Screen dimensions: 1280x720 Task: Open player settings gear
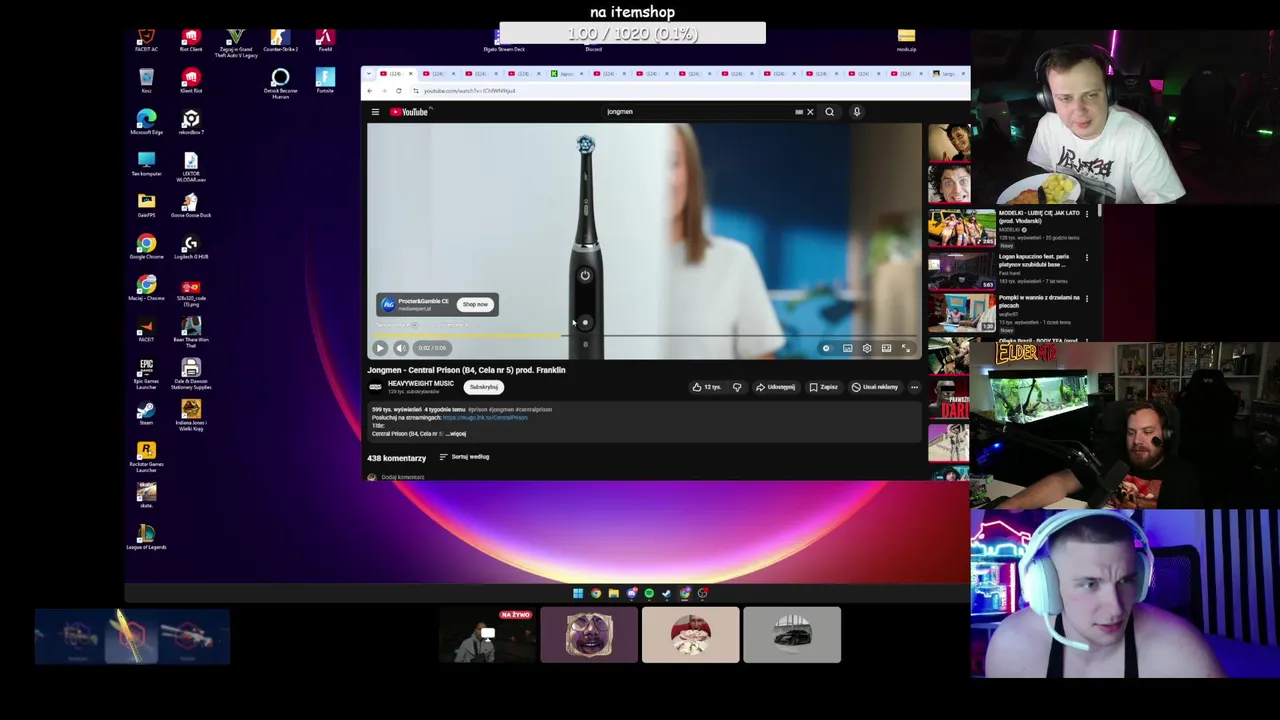click(867, 348)
